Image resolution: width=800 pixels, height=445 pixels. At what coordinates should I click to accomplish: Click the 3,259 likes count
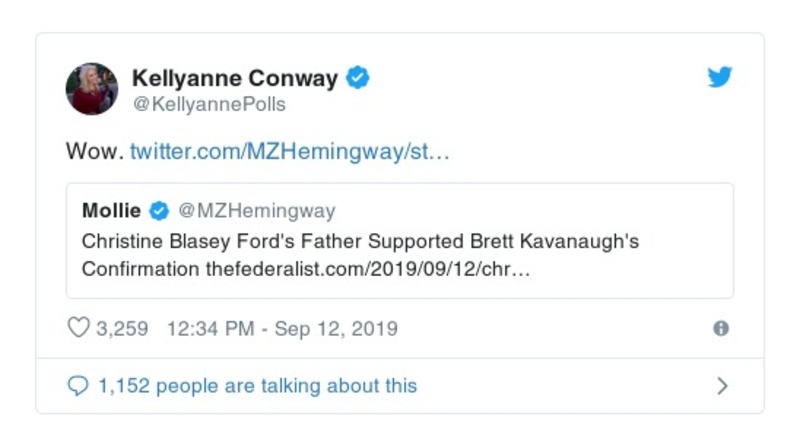[x=122, y=328]
